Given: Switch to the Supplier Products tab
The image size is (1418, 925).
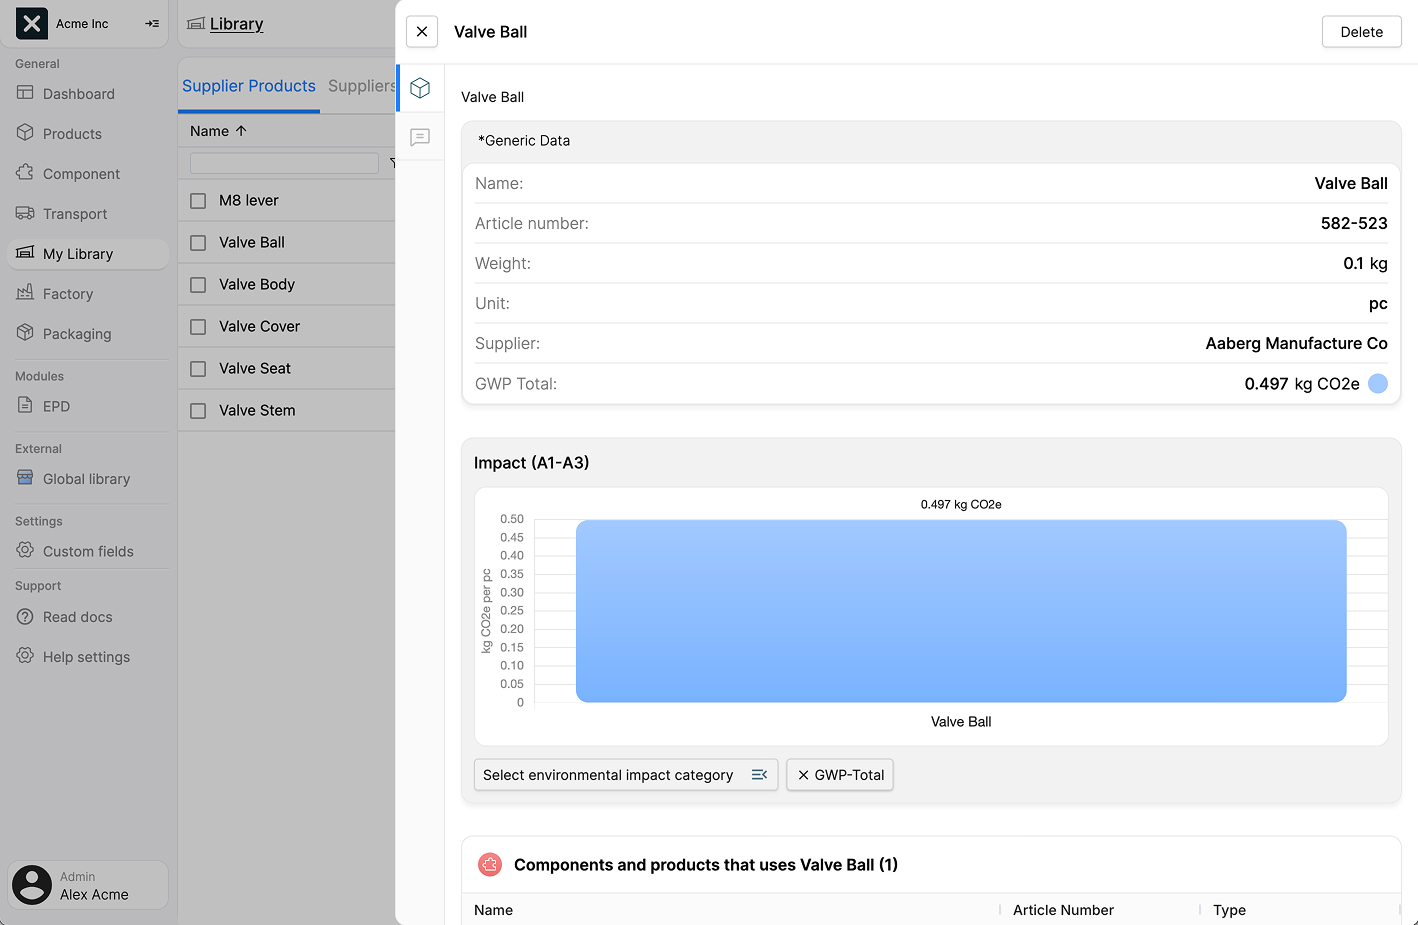Looking at the screenshot, I should point(249,86).
